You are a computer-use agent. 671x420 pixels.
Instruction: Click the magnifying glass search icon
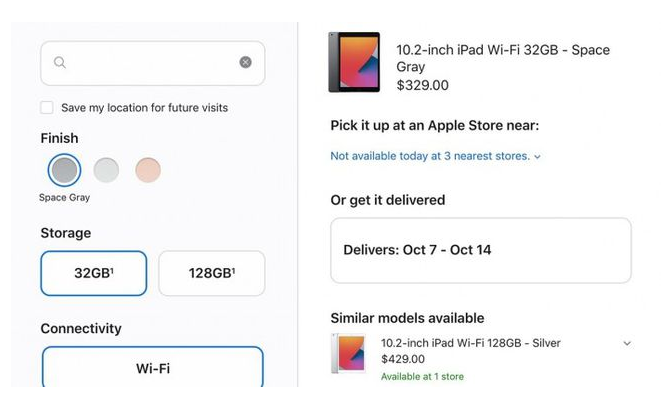(x=60, y=63)
